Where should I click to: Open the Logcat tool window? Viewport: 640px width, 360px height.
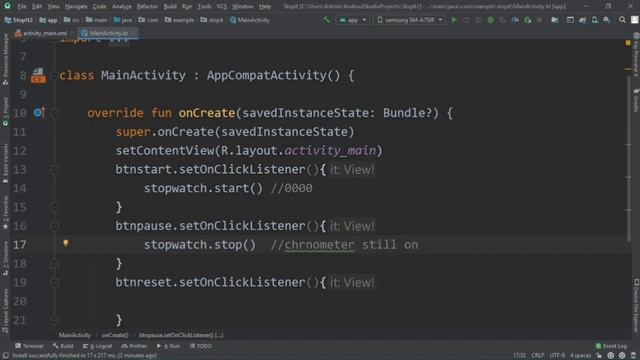(x=97, y=346)
